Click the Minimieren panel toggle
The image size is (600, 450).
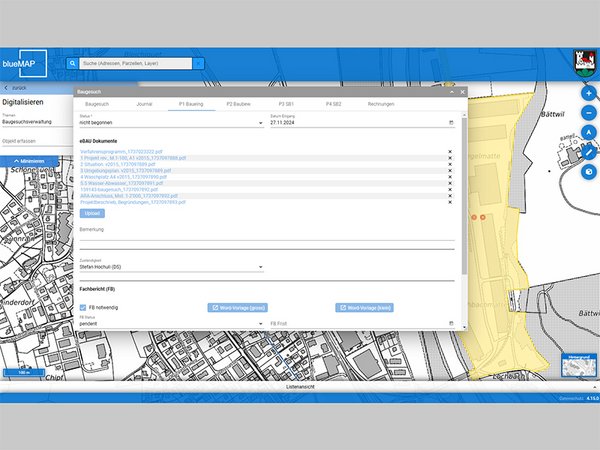pyautogui.click(x=29, y=161)
